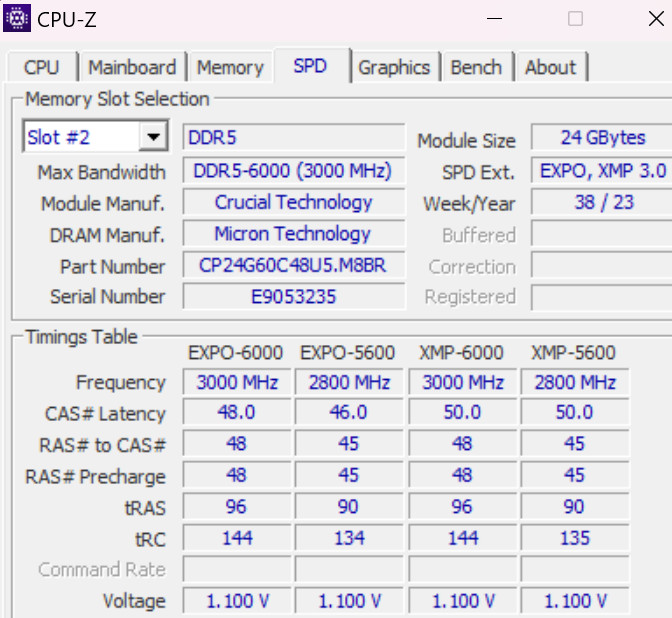Expand the Slot #2 dropdown arrow
This screenshot has width=672, height=618.
click(x=153, y=137)
